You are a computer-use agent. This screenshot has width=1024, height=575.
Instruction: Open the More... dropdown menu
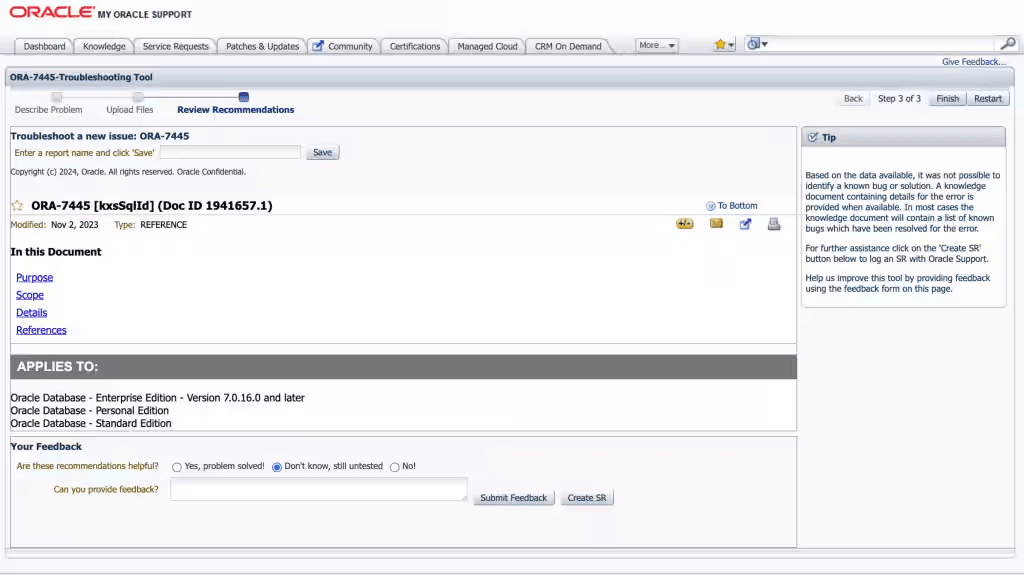[656, 45]
